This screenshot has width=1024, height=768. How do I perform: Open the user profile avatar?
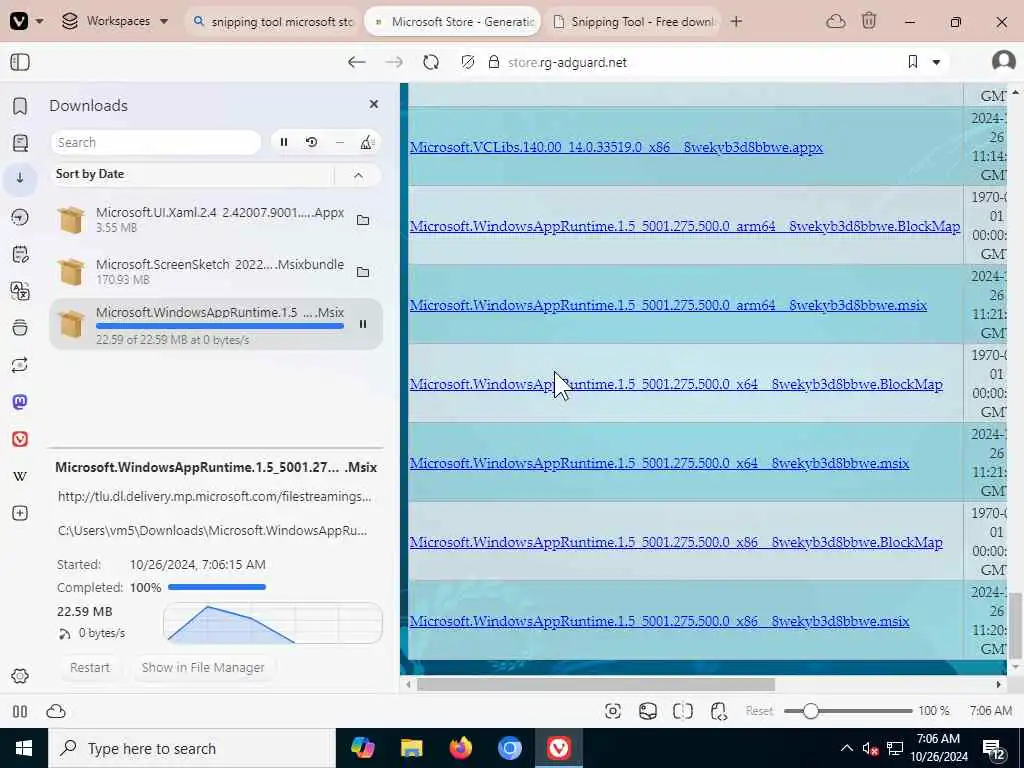point(1003,61)
